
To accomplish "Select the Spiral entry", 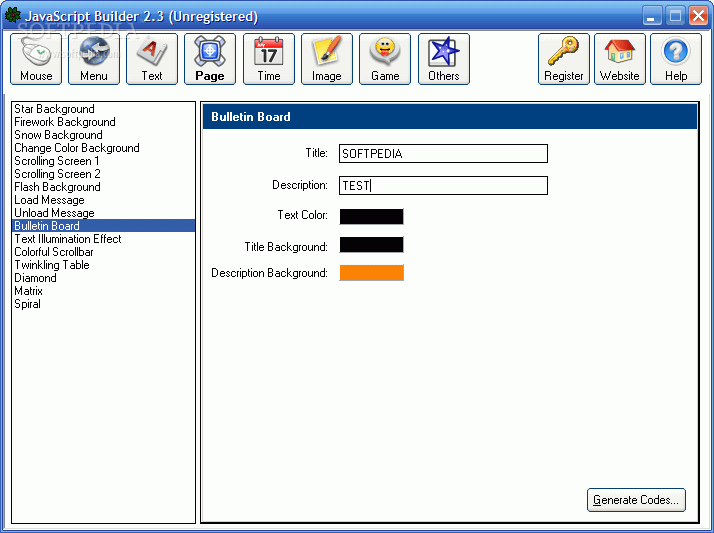I will (x=103, y=304).
